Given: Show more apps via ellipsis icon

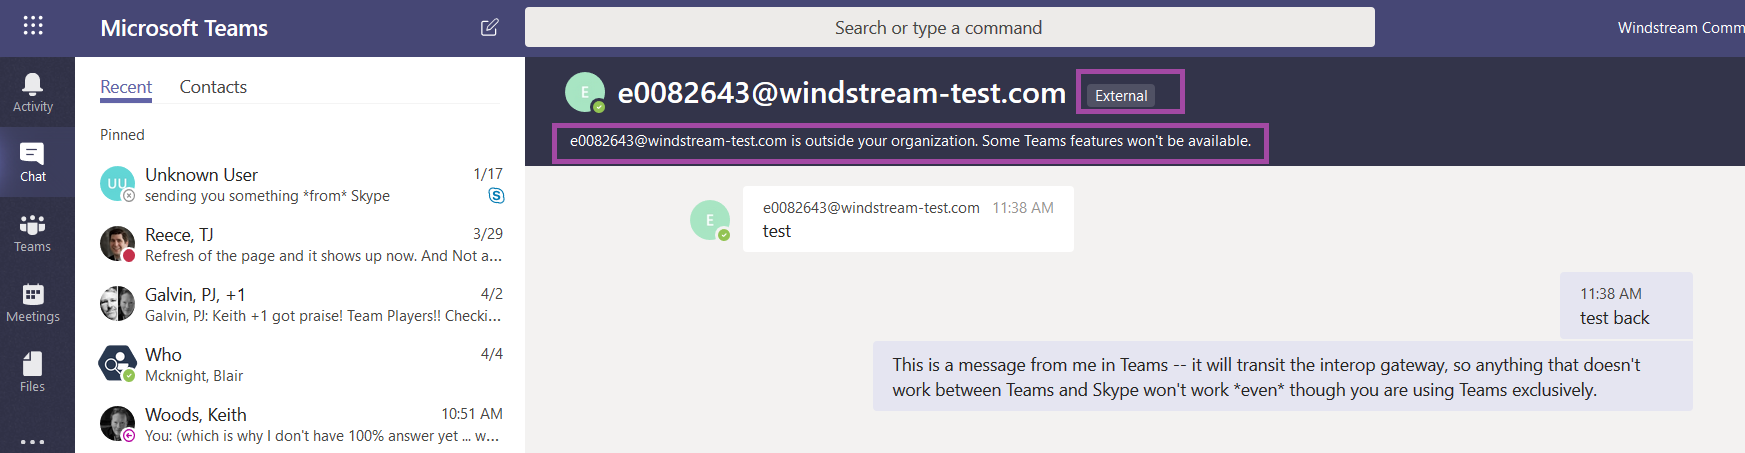Looking at the screenshot, I should (33, 441).
